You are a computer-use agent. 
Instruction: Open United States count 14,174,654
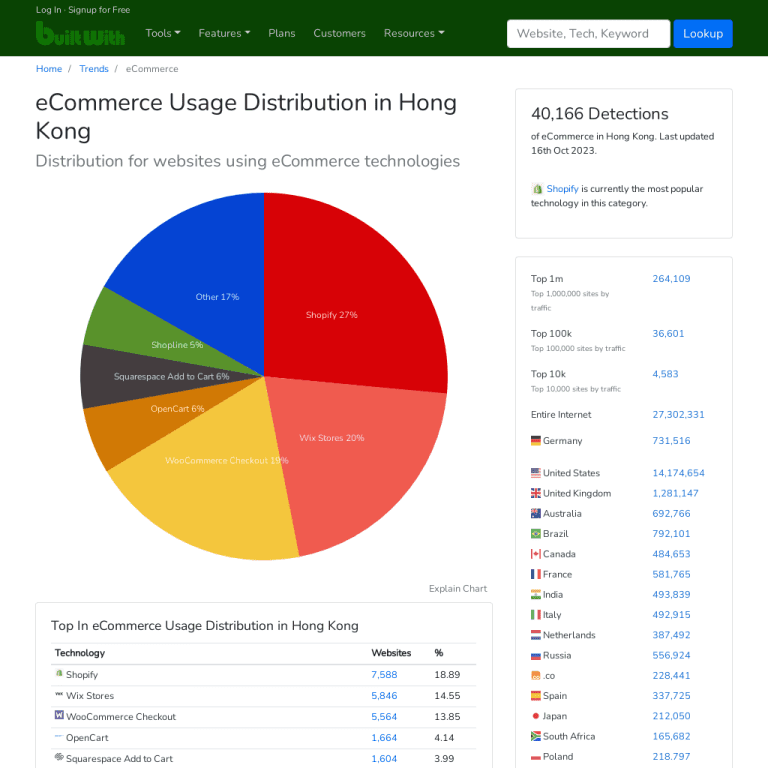pos(678,473)
